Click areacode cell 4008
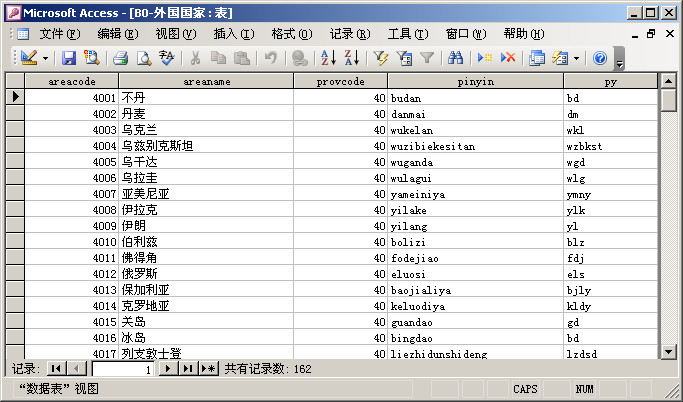Viewport: 683px width, 402px height. pyautogui.click(x=71, y=209)
